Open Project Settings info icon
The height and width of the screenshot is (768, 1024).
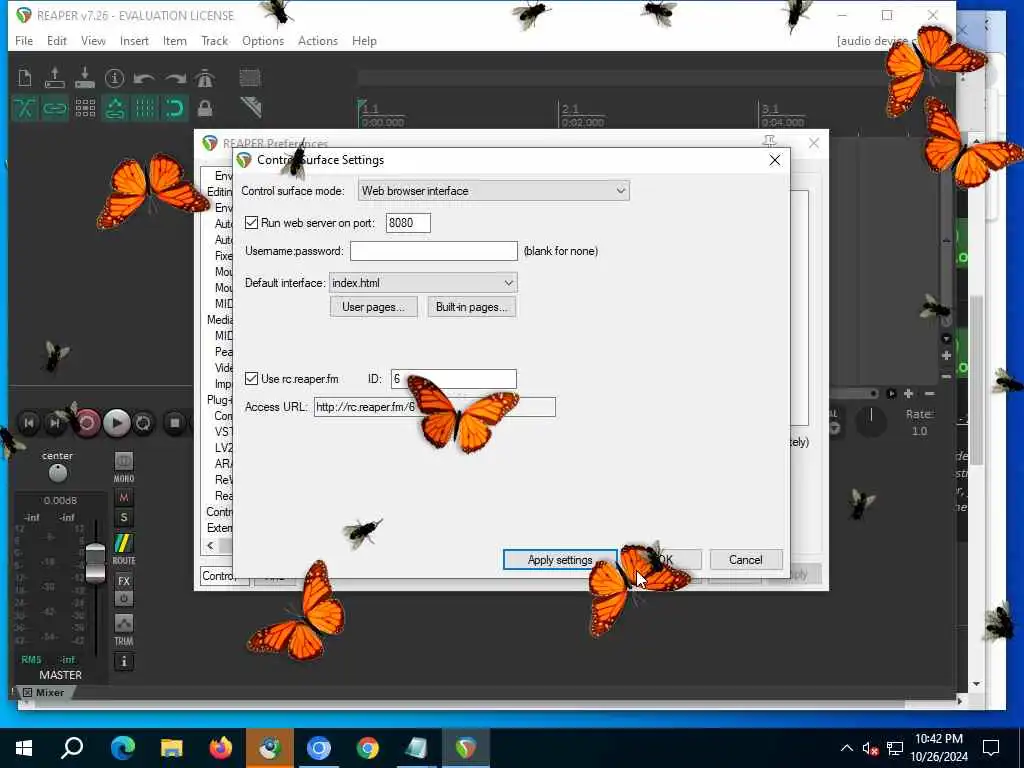coord(114,78)
